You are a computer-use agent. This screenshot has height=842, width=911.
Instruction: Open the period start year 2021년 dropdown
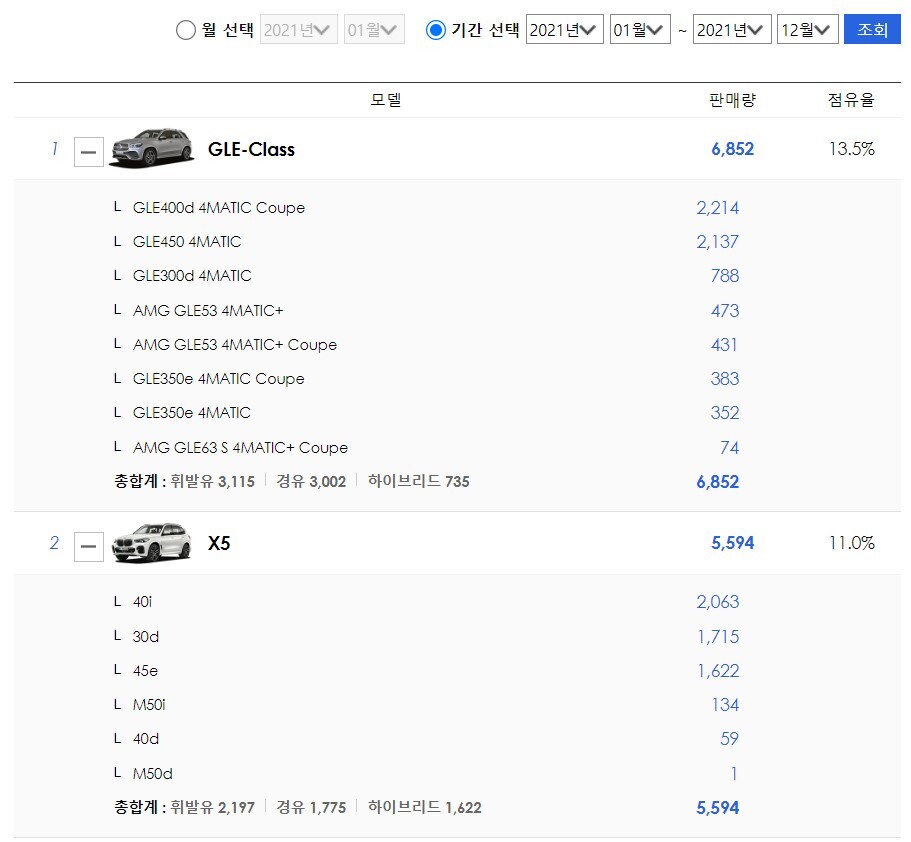pyautogui.click(x=564, y=30)
